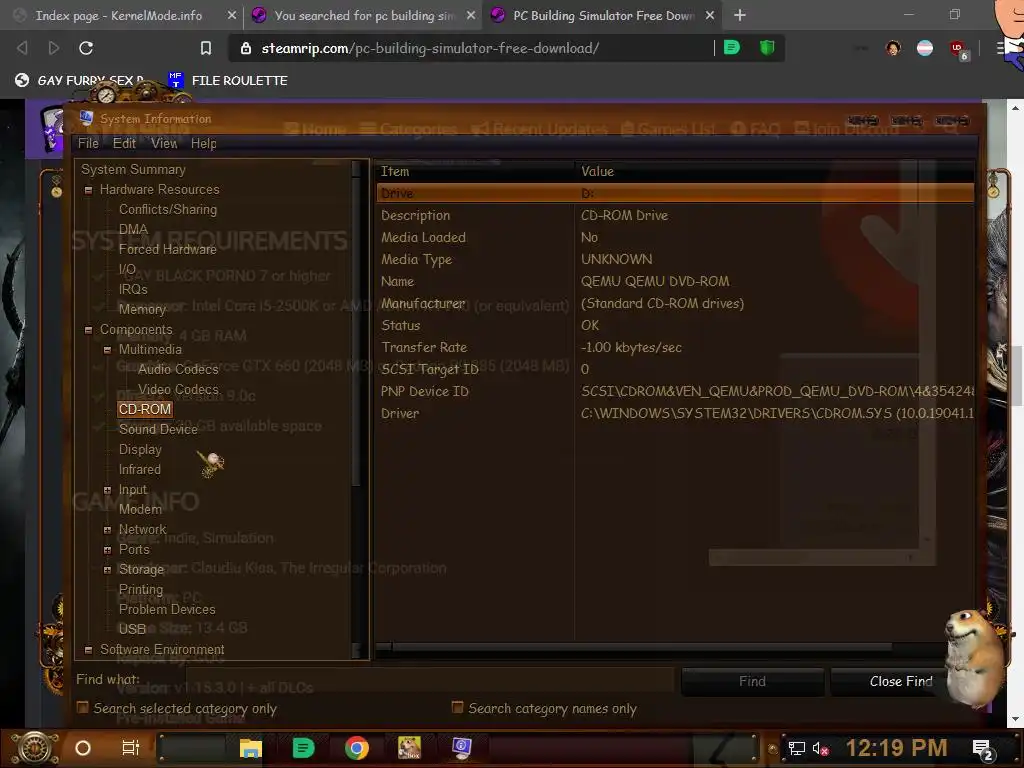Open the notification center icon

coord(982,748)
